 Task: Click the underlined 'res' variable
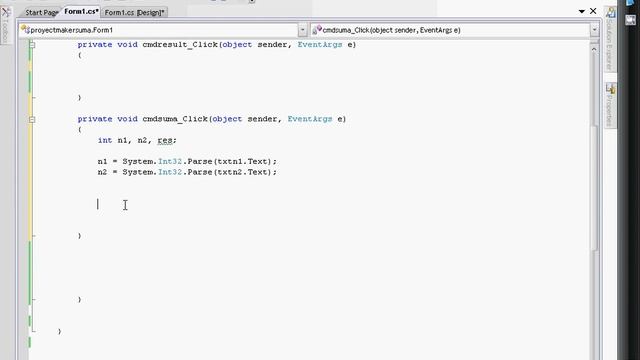(165, 140)
